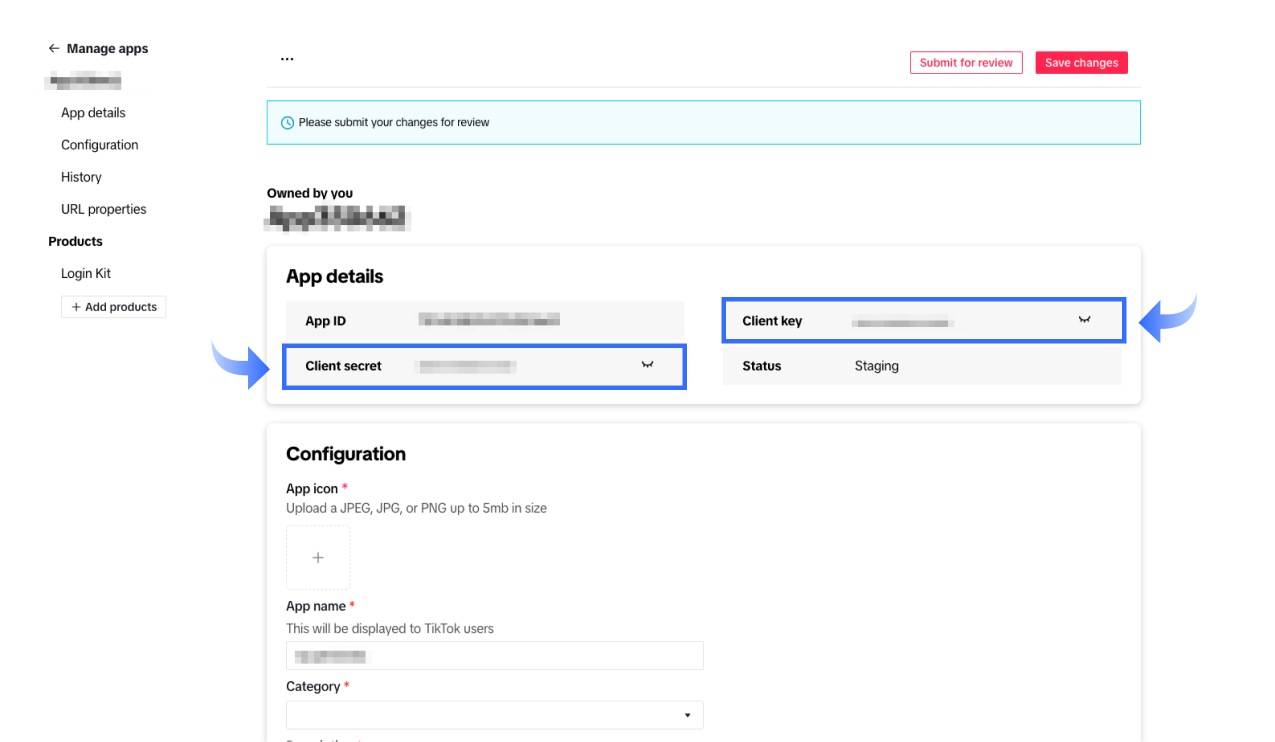The height and width of the screenshot is (742, 1275).
Task: Click the plus icon to upload app icon
Action: 318,558
